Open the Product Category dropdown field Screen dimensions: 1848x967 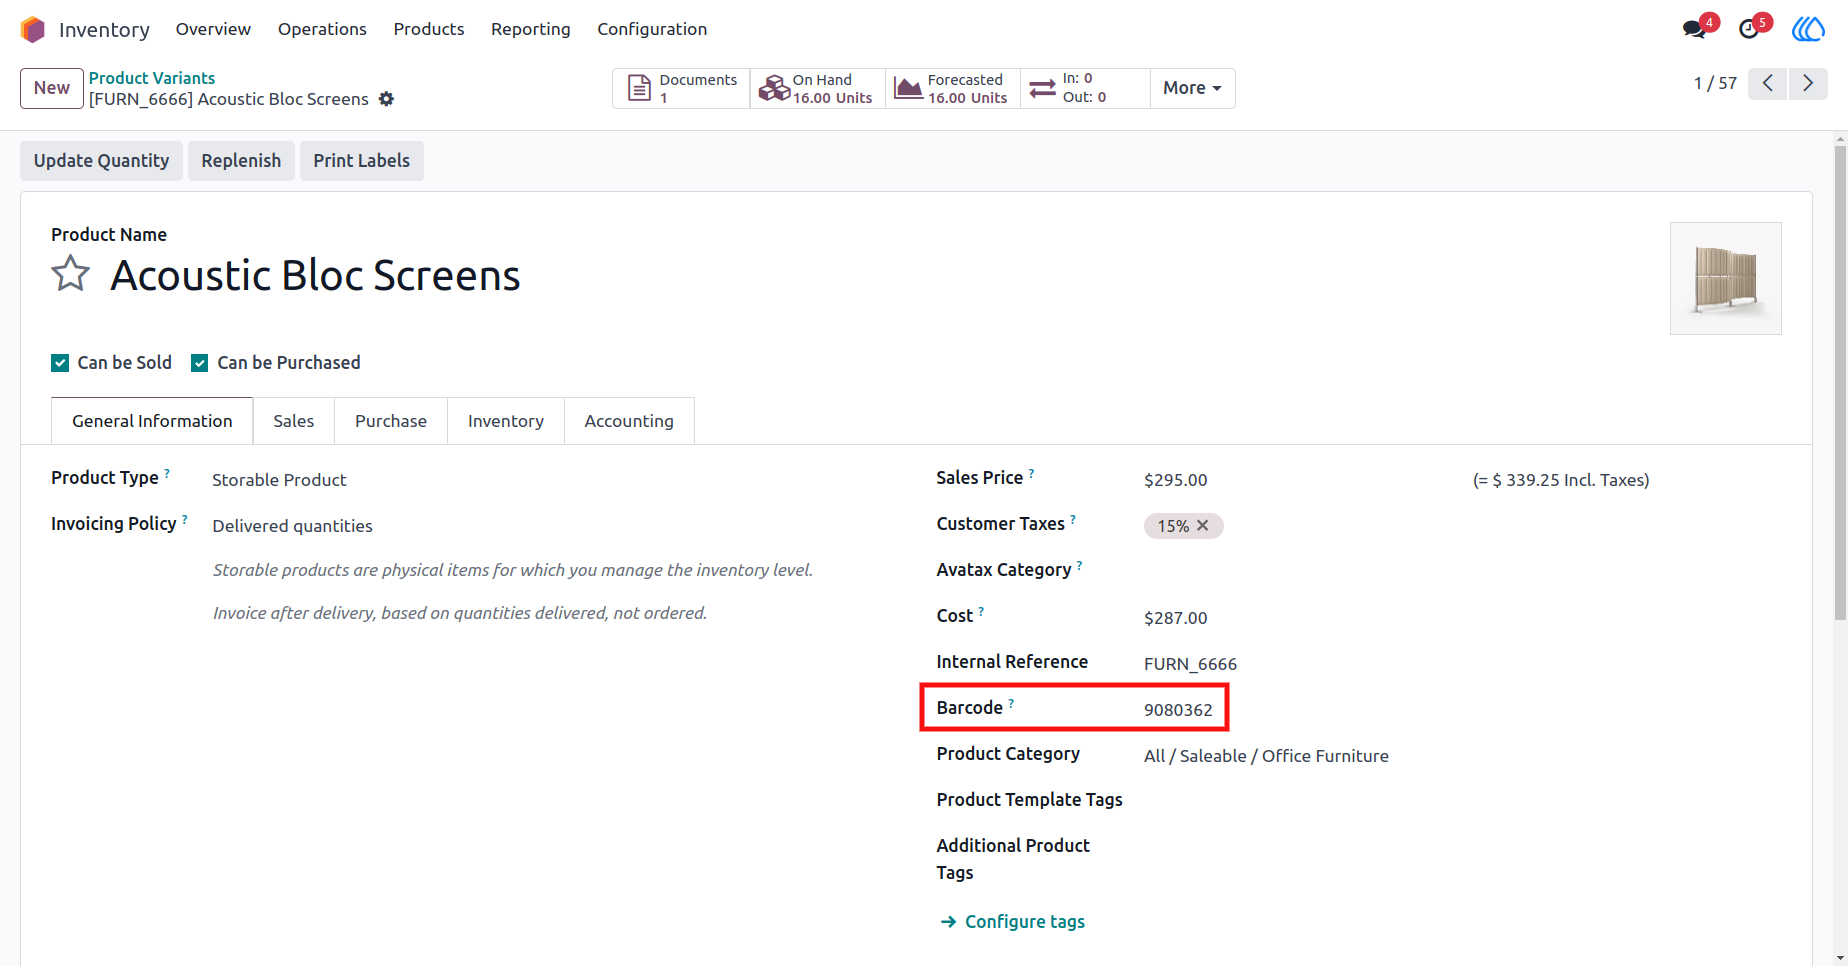pyautogui.click(x=1462, y=756)
